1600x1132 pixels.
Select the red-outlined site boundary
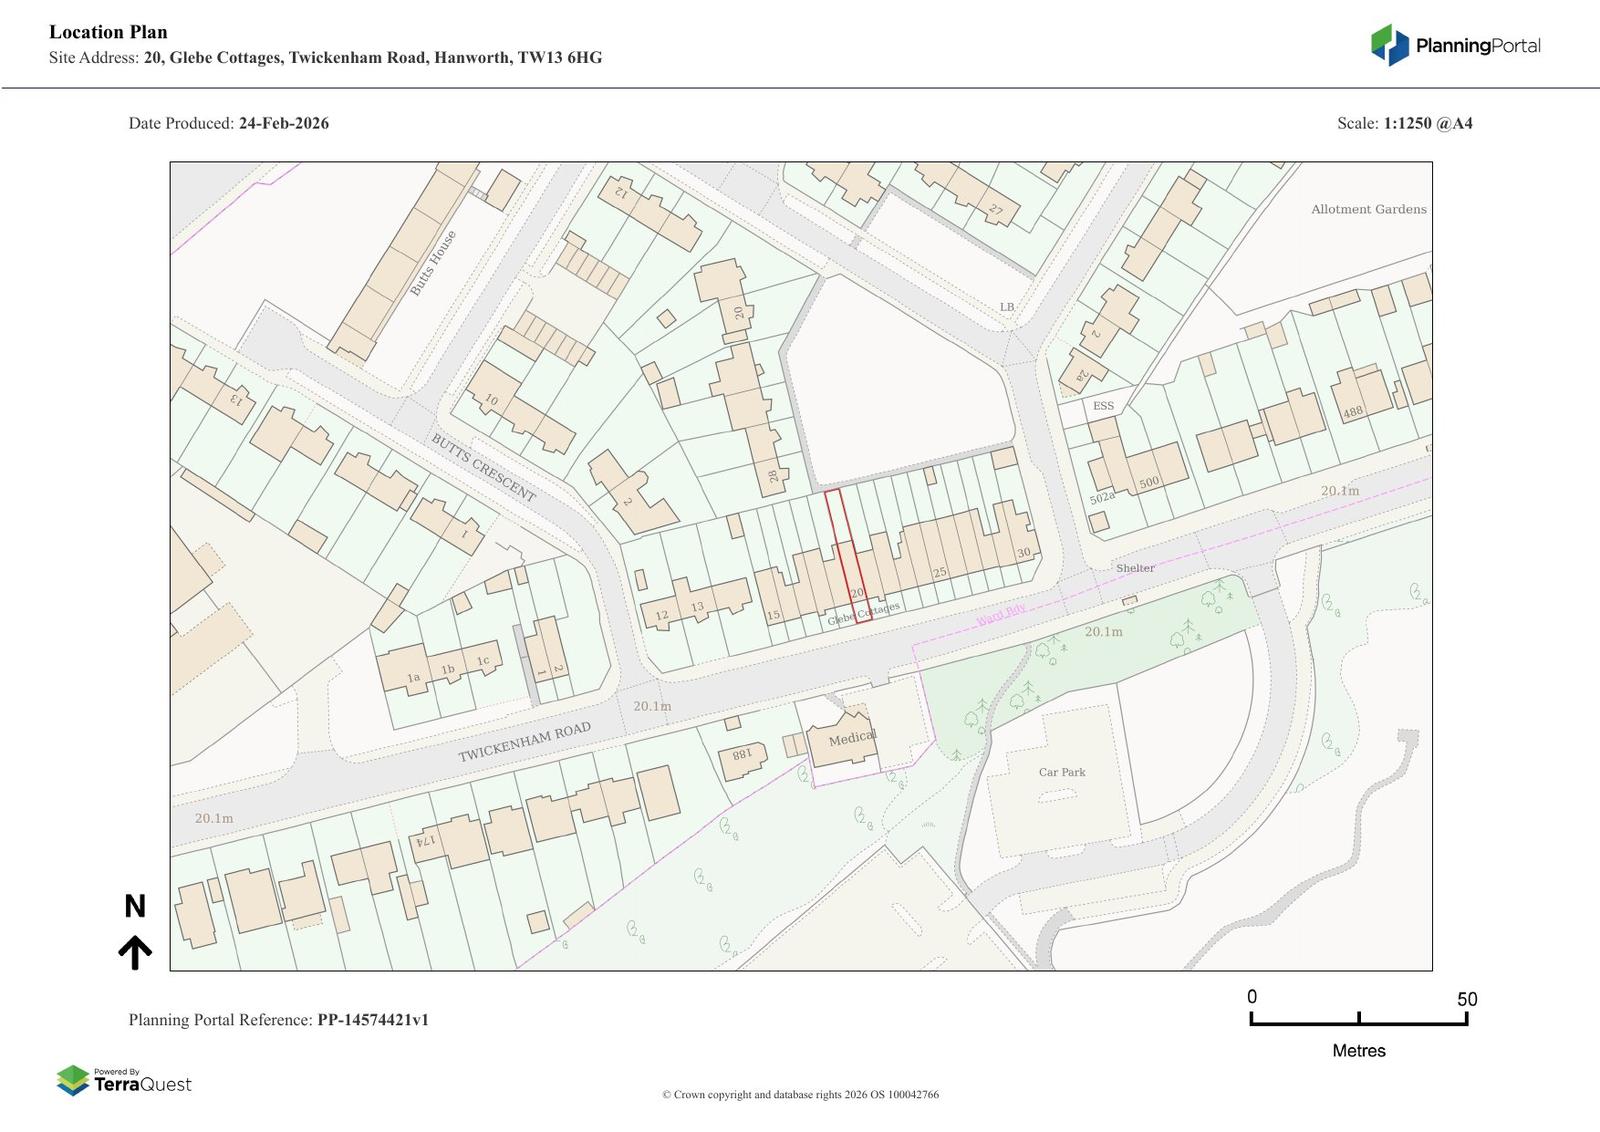pos(847,554)
